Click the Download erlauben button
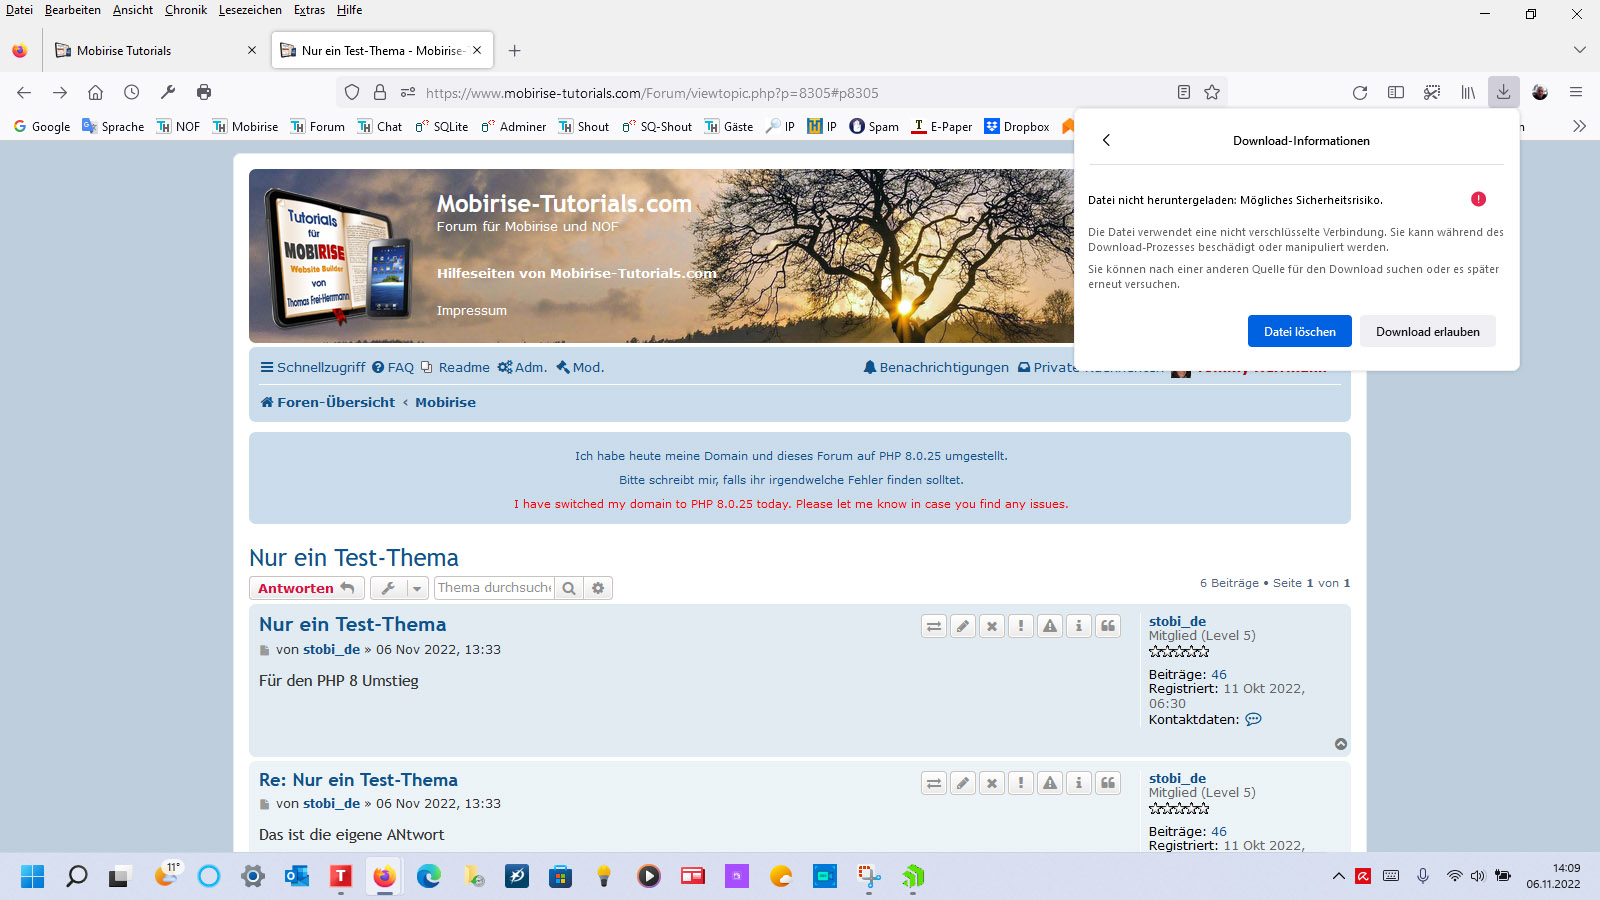1600x900 pixels. pyautogui.click(x=1427, y=332)
